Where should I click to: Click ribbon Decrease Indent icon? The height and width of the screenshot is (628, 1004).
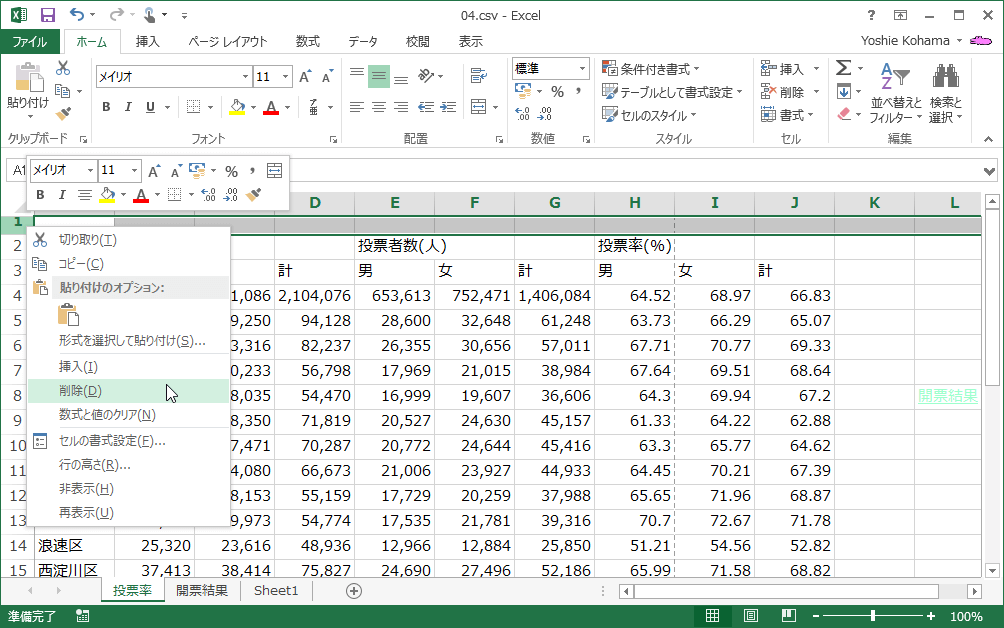[426, 107]
